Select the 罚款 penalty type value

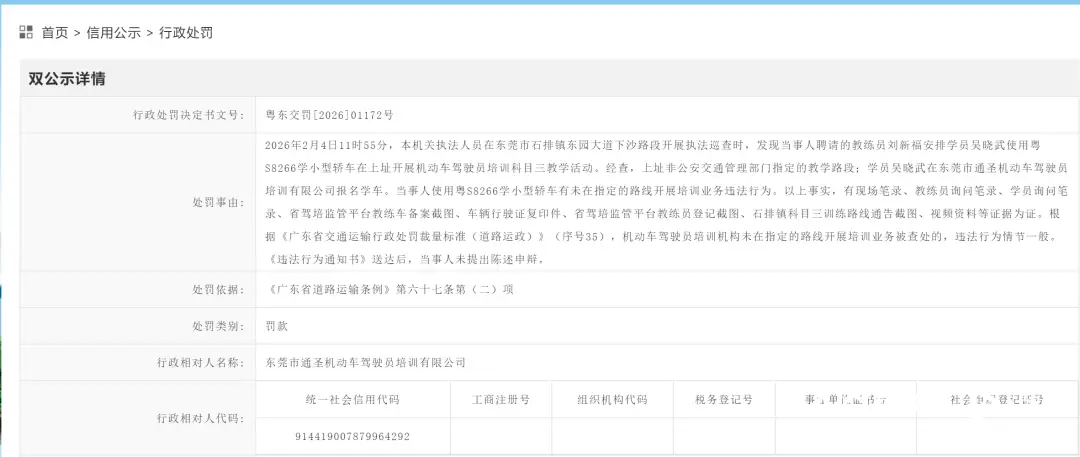pos(276,326)
